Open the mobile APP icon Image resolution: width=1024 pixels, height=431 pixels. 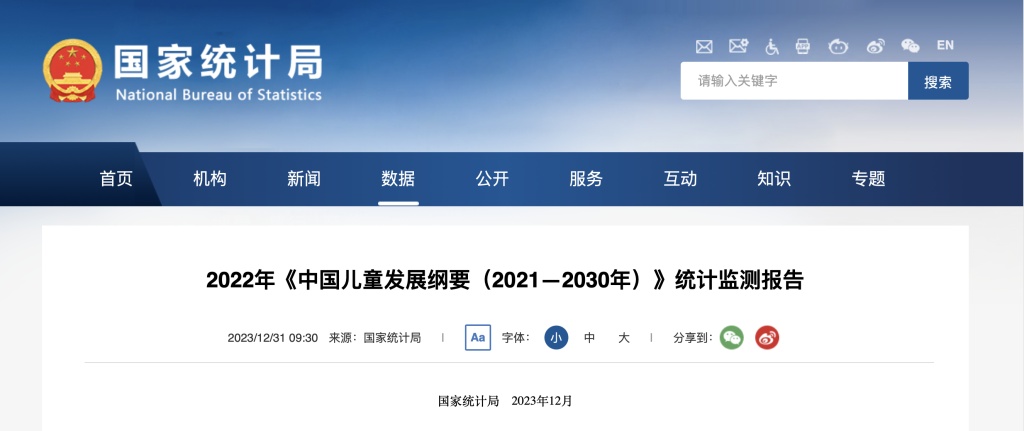click(x=803, y=46)
